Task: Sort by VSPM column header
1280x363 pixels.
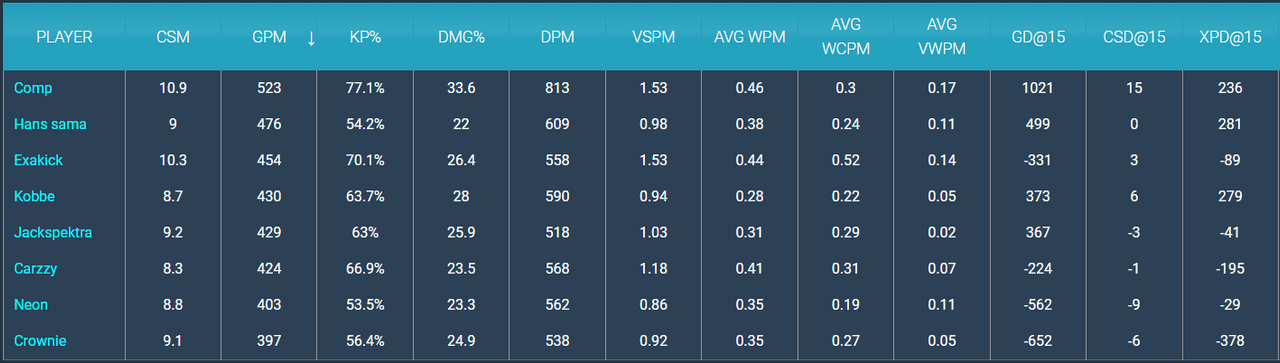Action: pyautogui.click(x=654, y=37)
